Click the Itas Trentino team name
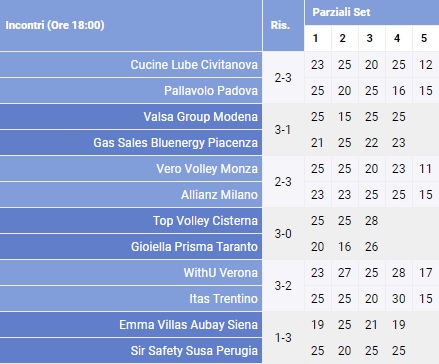Screen dimensions: 439x364 (x=223, y=299)
